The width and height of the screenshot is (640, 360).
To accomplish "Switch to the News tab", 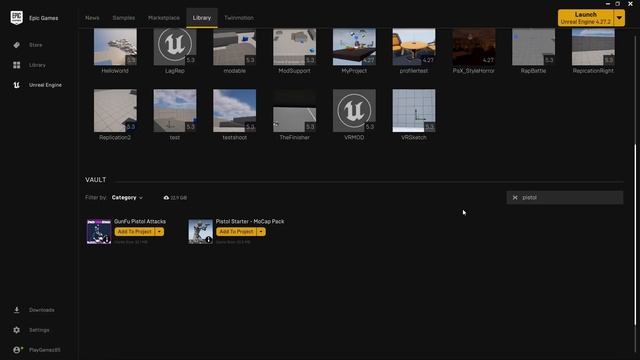I will point(92,18).
